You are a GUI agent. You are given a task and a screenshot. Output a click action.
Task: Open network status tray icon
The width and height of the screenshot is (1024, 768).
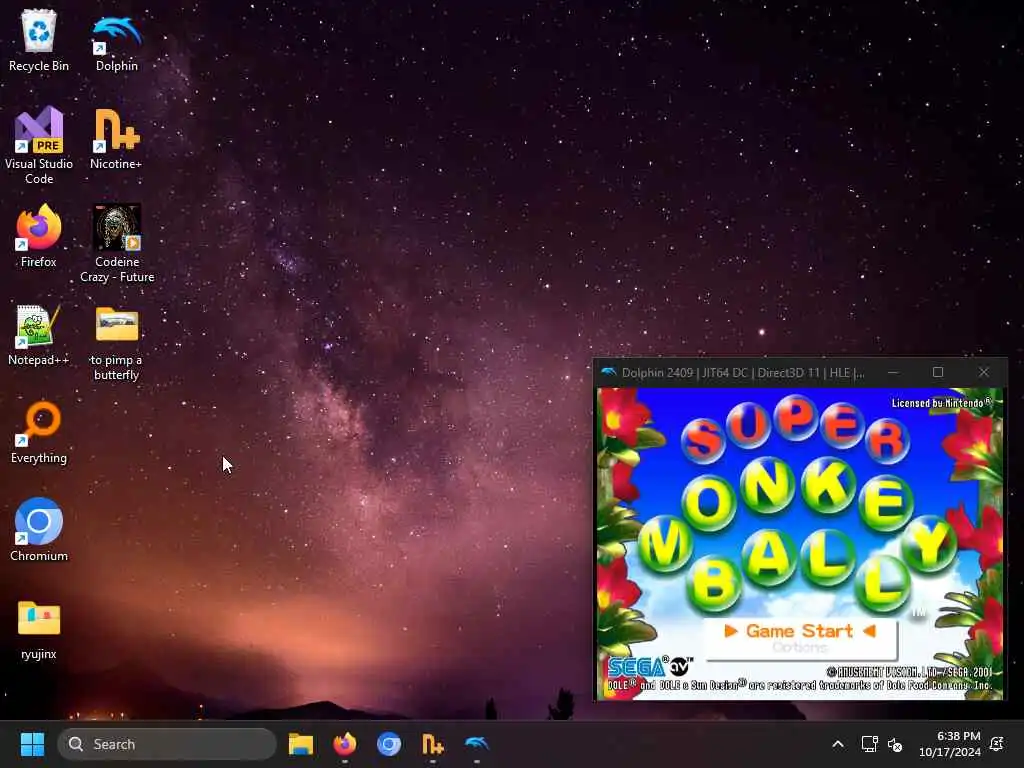[869, 744]
